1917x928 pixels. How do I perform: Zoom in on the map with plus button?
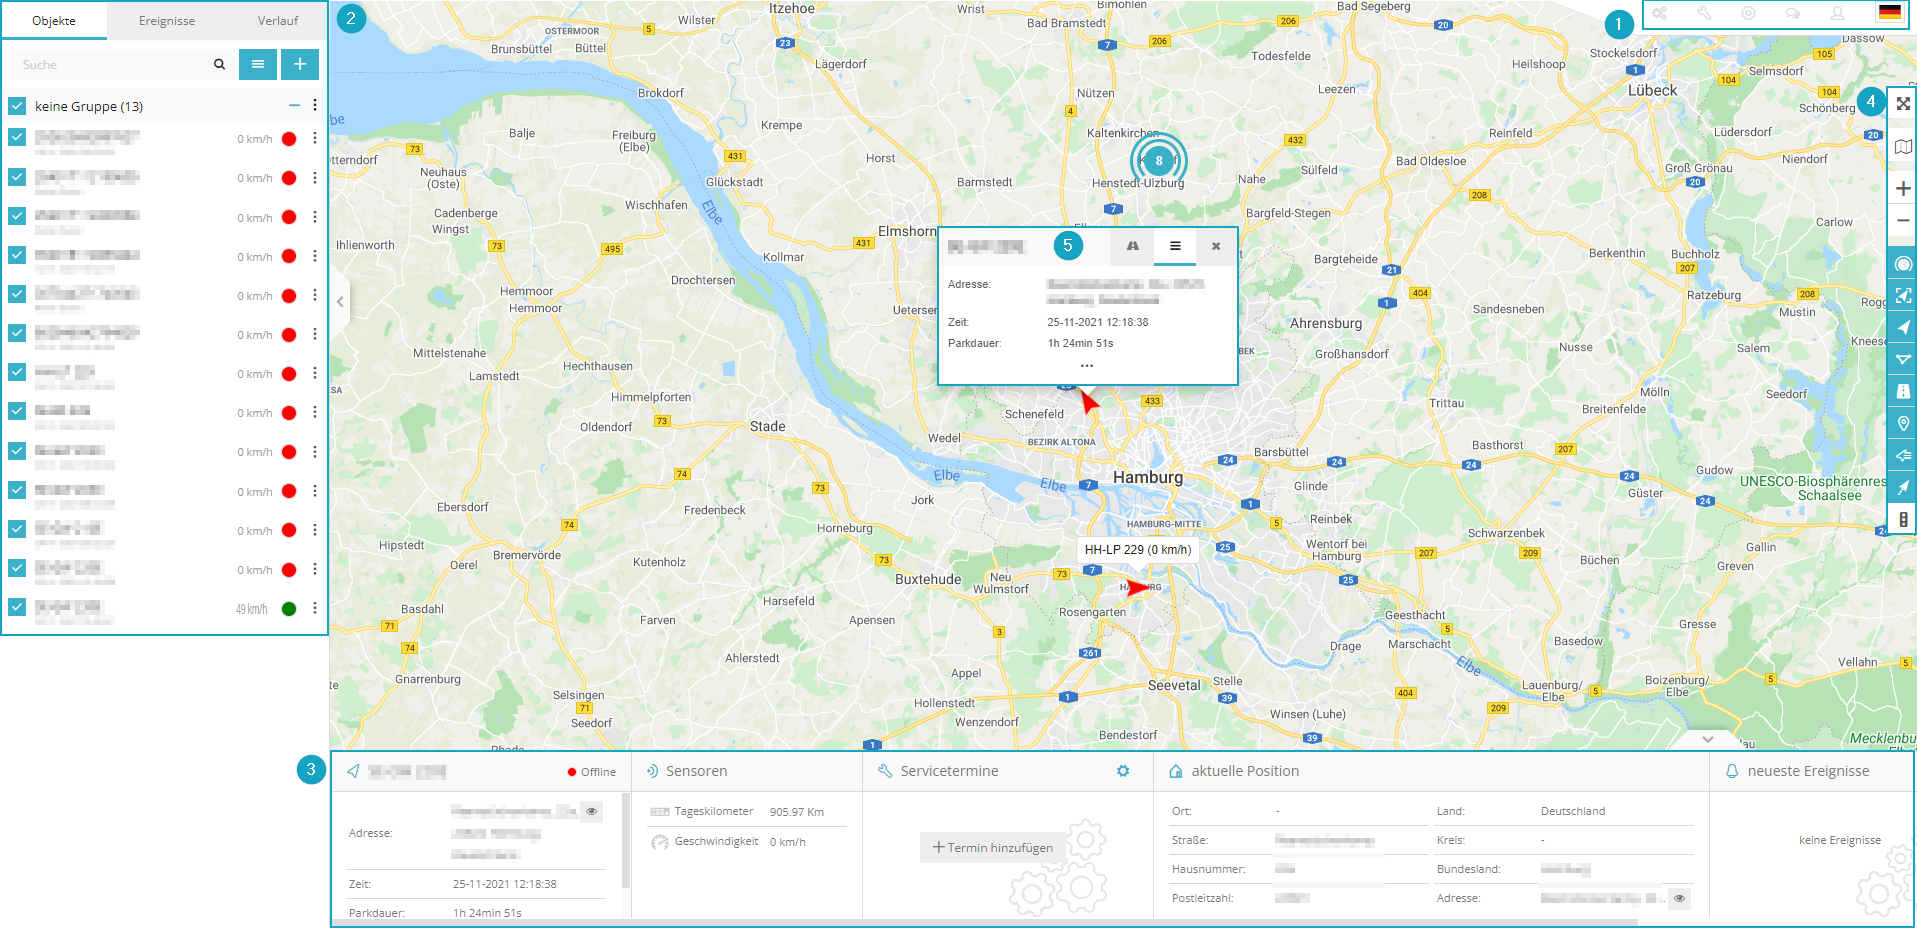pos(1902,188)
